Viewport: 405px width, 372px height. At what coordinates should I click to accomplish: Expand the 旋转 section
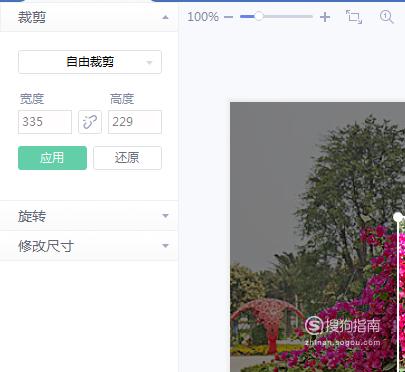pyautogui.click(x=165, y=216)
